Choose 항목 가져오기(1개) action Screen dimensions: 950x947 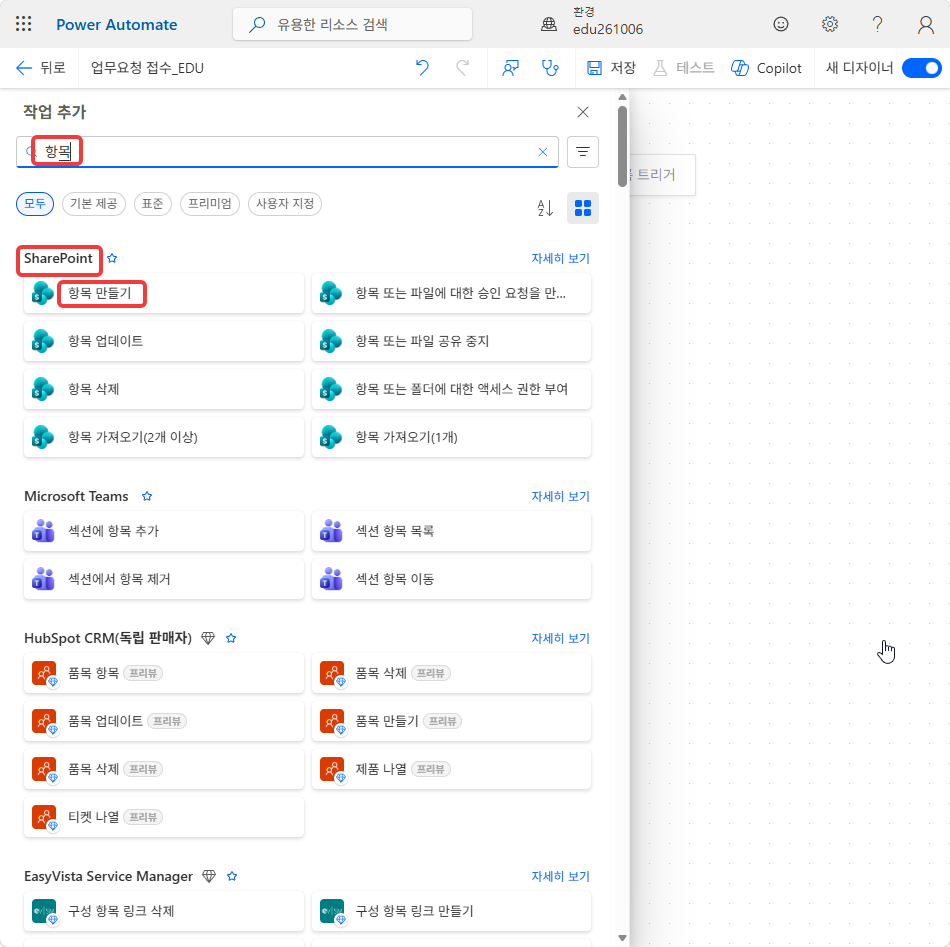451,437
